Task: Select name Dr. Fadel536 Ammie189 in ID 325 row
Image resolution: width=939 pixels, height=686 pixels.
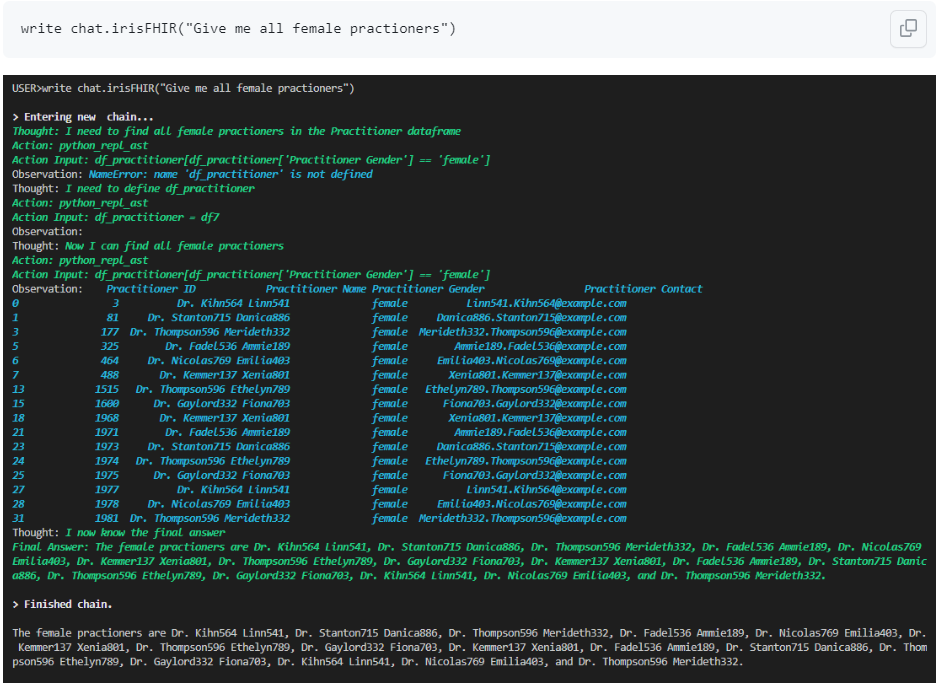Action: click(228, 346)
